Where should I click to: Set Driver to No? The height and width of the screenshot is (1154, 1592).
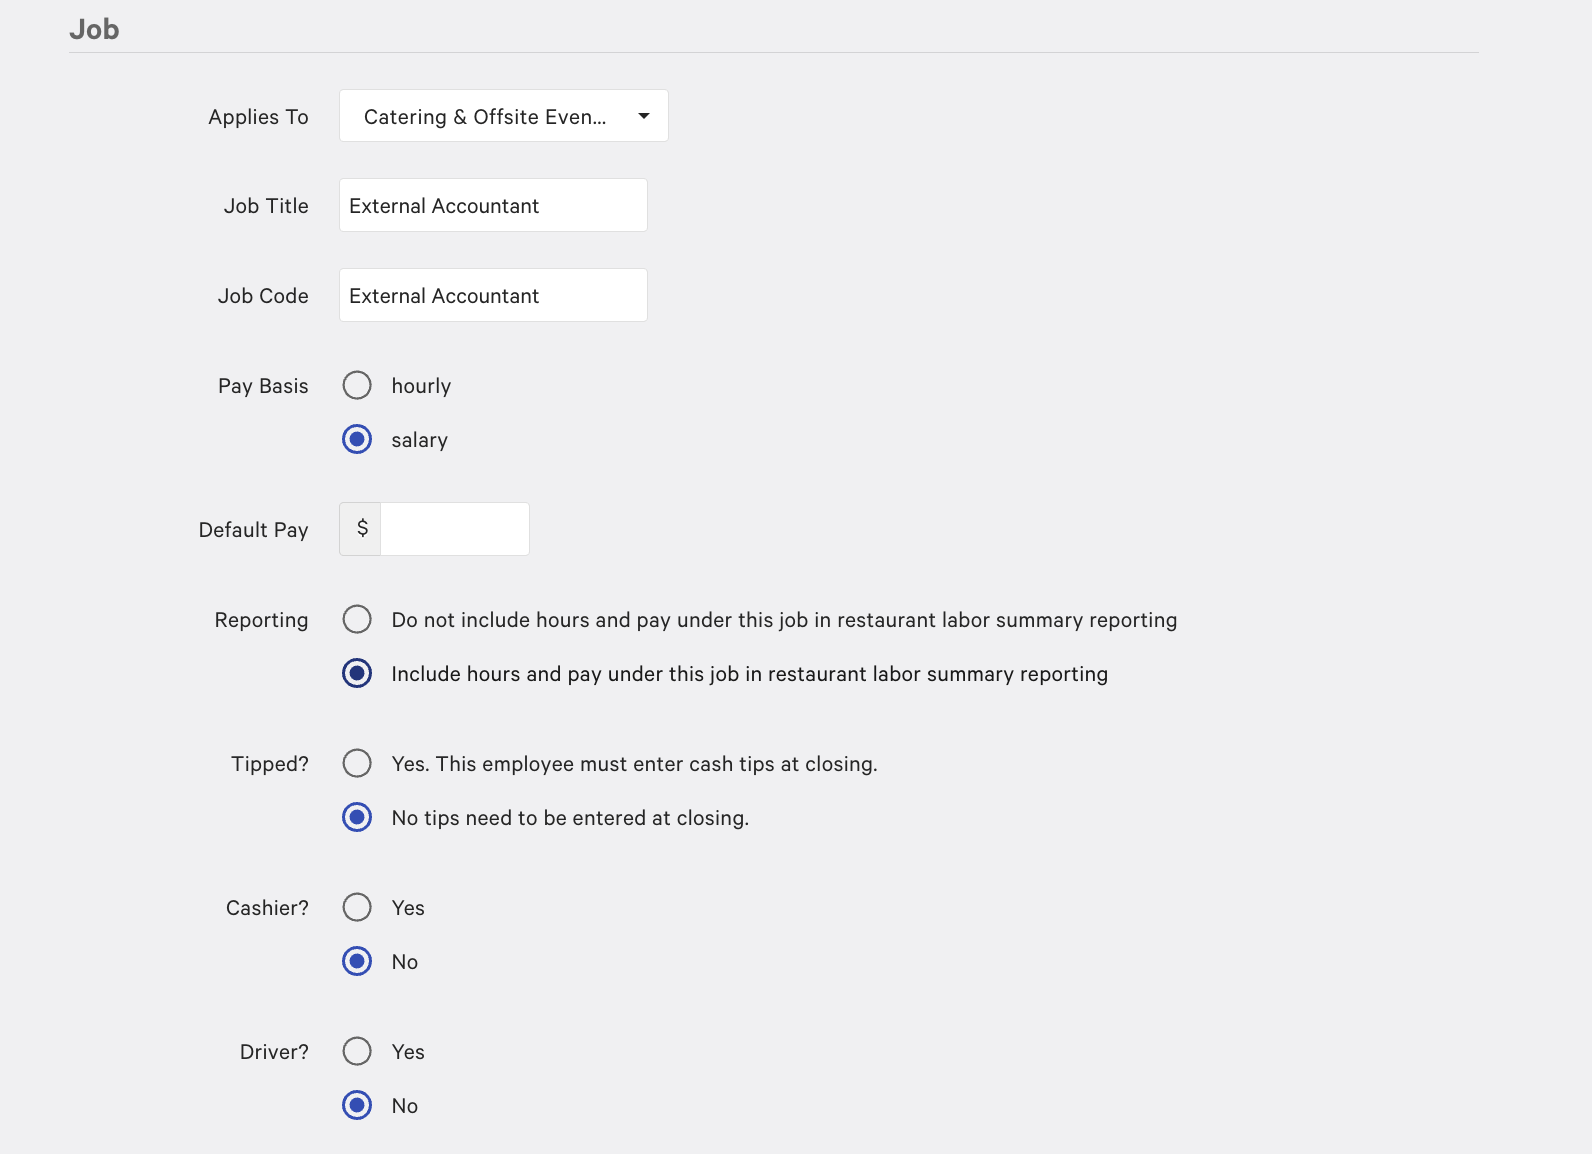pyautogui.click(x=357, y=1106)
